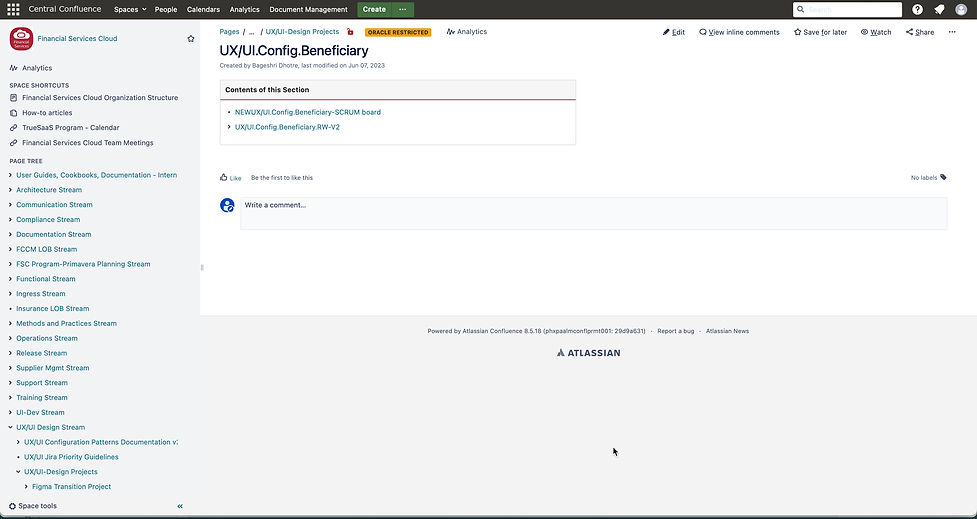This screenshot has height=519, width=977.
Task: Open Operations Stream page
Action: (47, 338)
